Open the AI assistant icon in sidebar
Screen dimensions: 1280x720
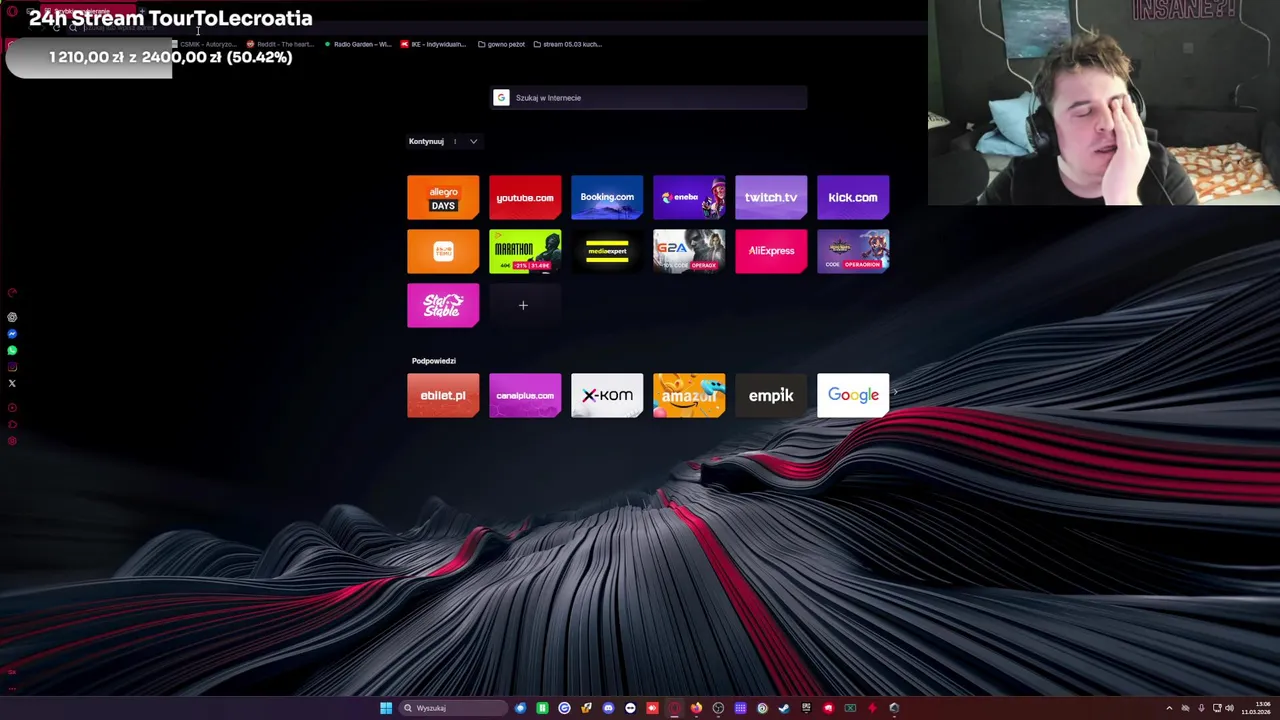click(12, 317)
